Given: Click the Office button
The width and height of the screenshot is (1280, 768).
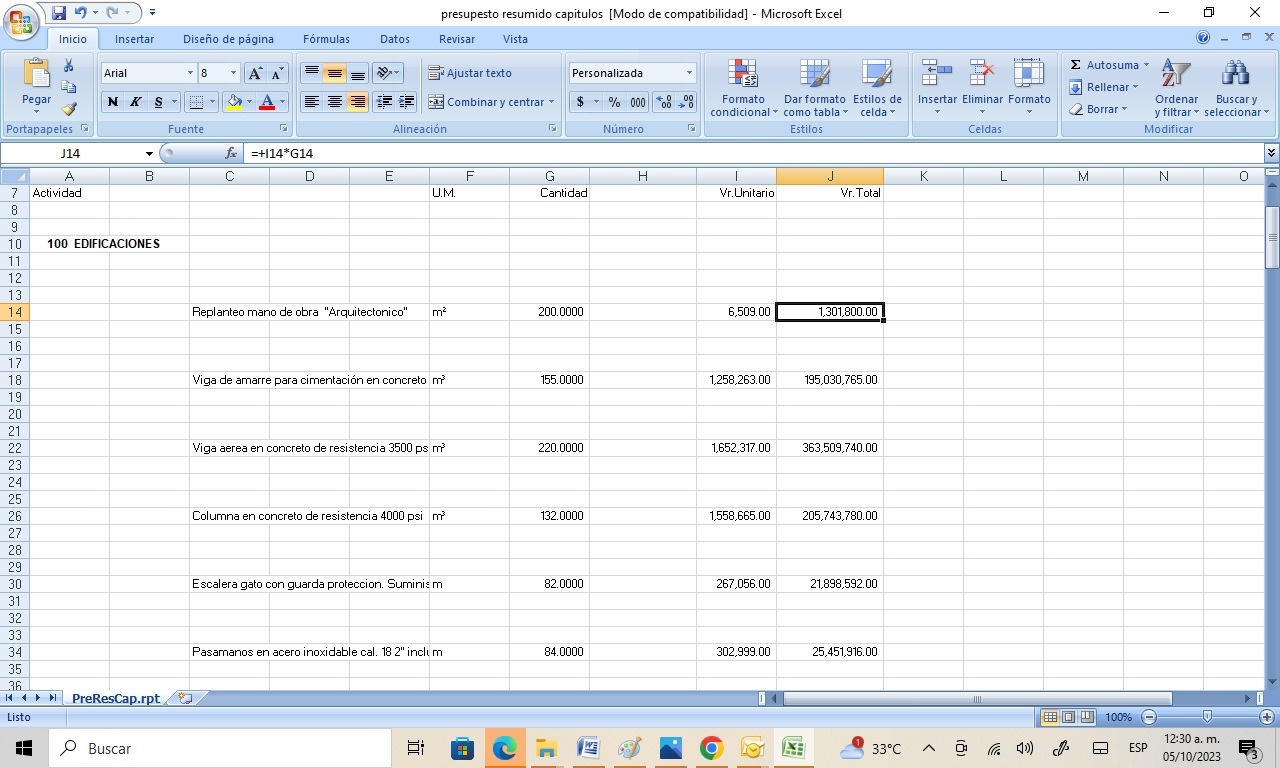Looking at the screenshot, I should pos(22,20).
